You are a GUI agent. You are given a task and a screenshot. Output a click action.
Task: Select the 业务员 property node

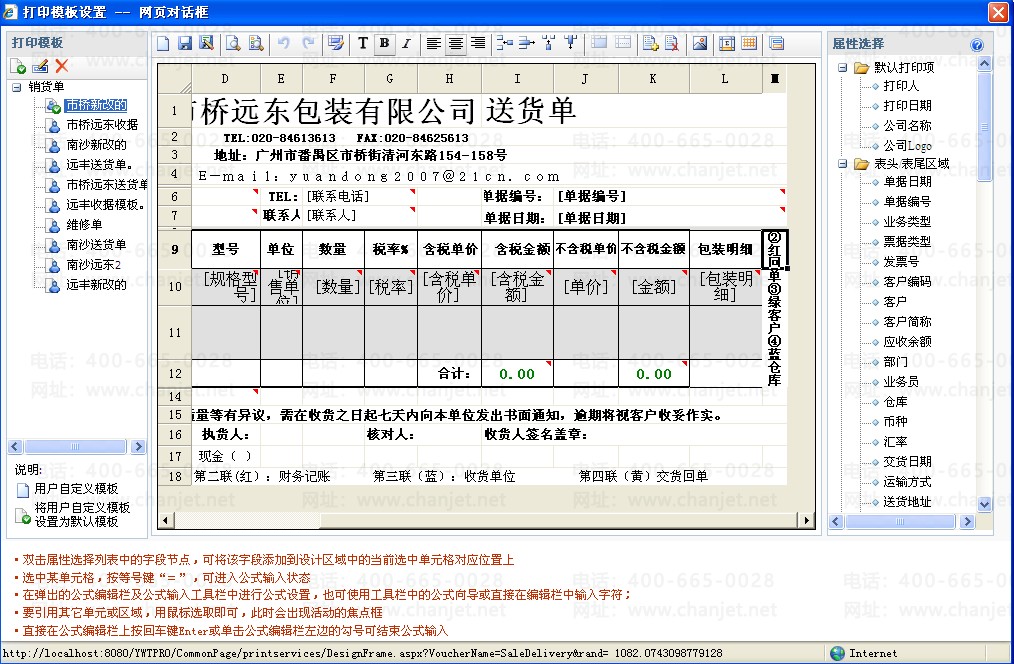tap(901, 382)
